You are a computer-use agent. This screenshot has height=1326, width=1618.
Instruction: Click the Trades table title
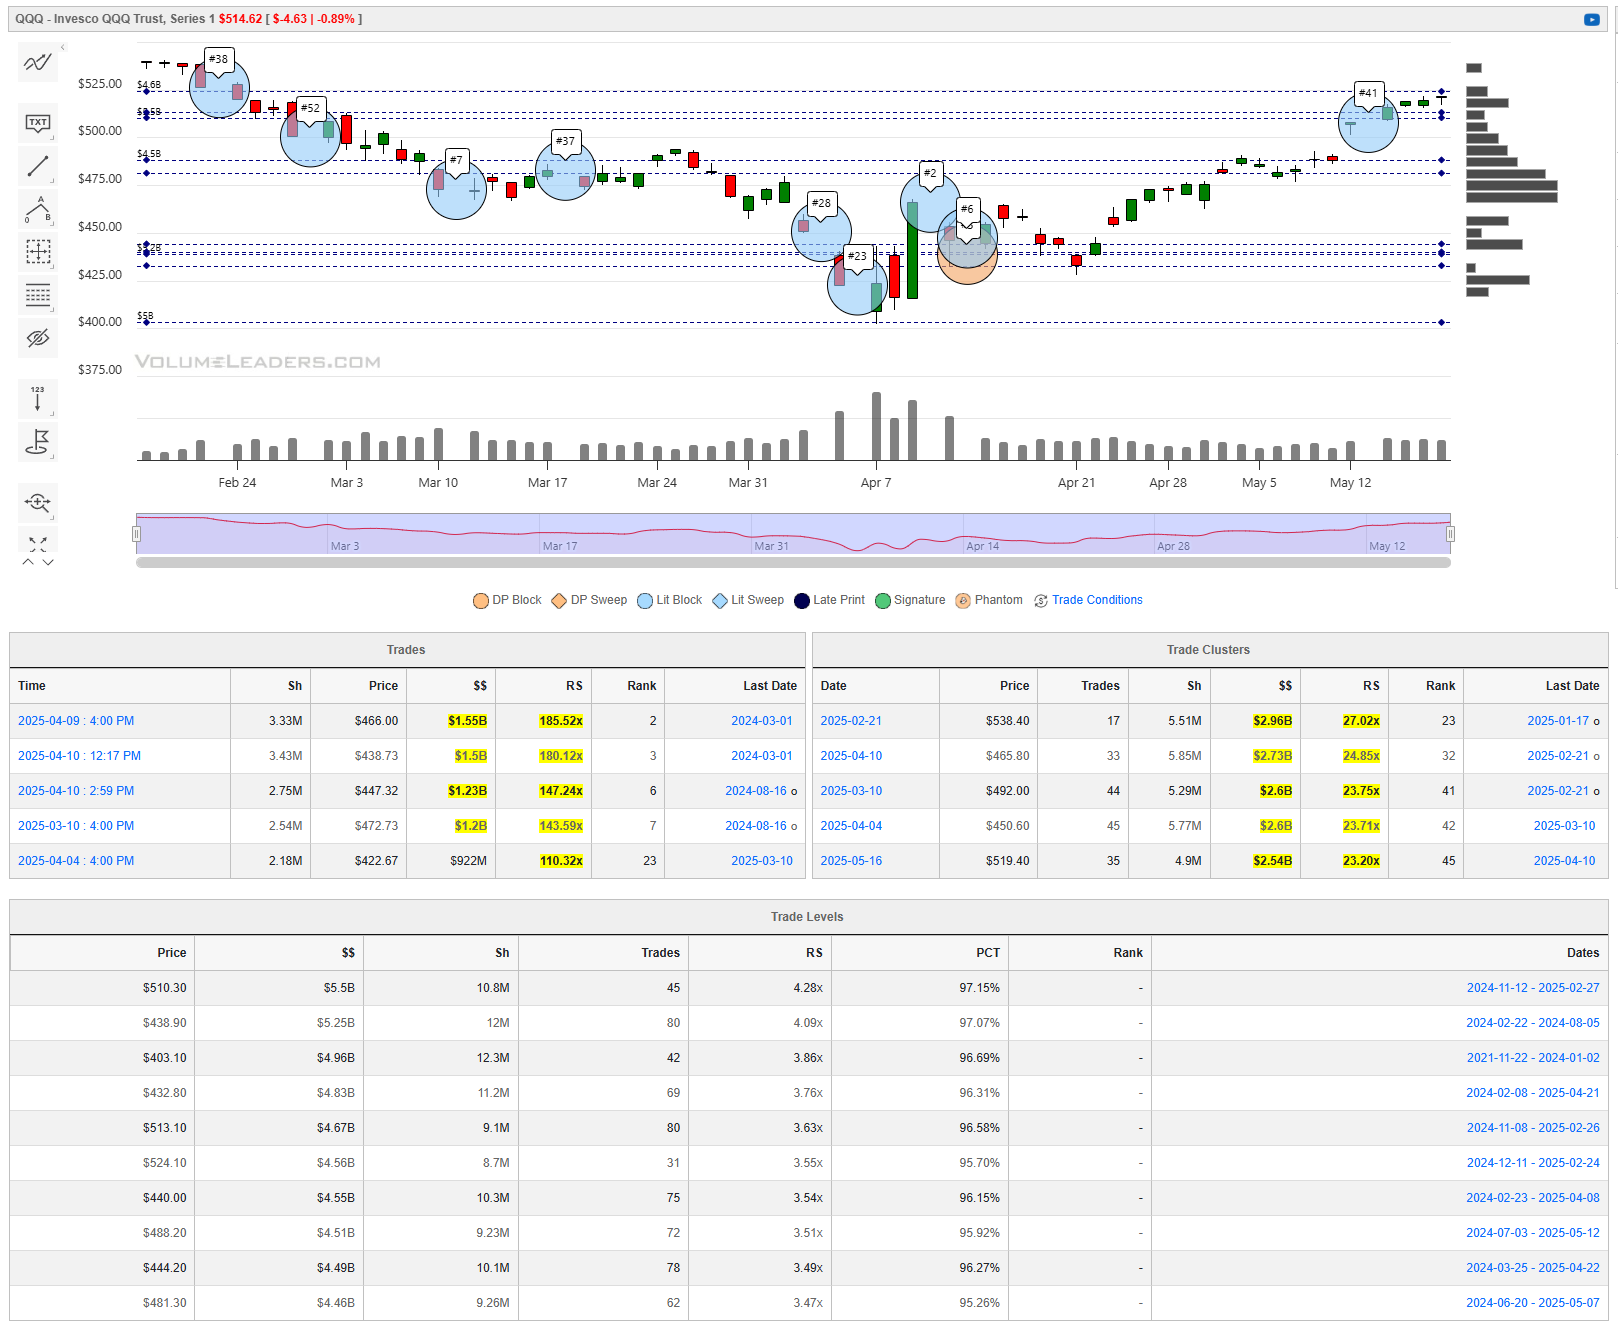406,650
